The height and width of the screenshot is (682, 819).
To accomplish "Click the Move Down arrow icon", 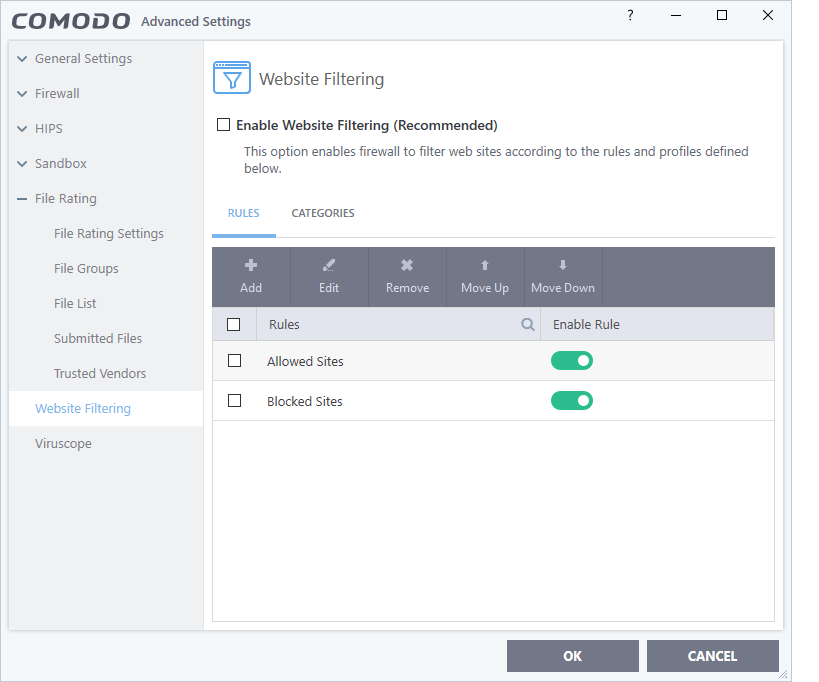I will click(563, 266).
